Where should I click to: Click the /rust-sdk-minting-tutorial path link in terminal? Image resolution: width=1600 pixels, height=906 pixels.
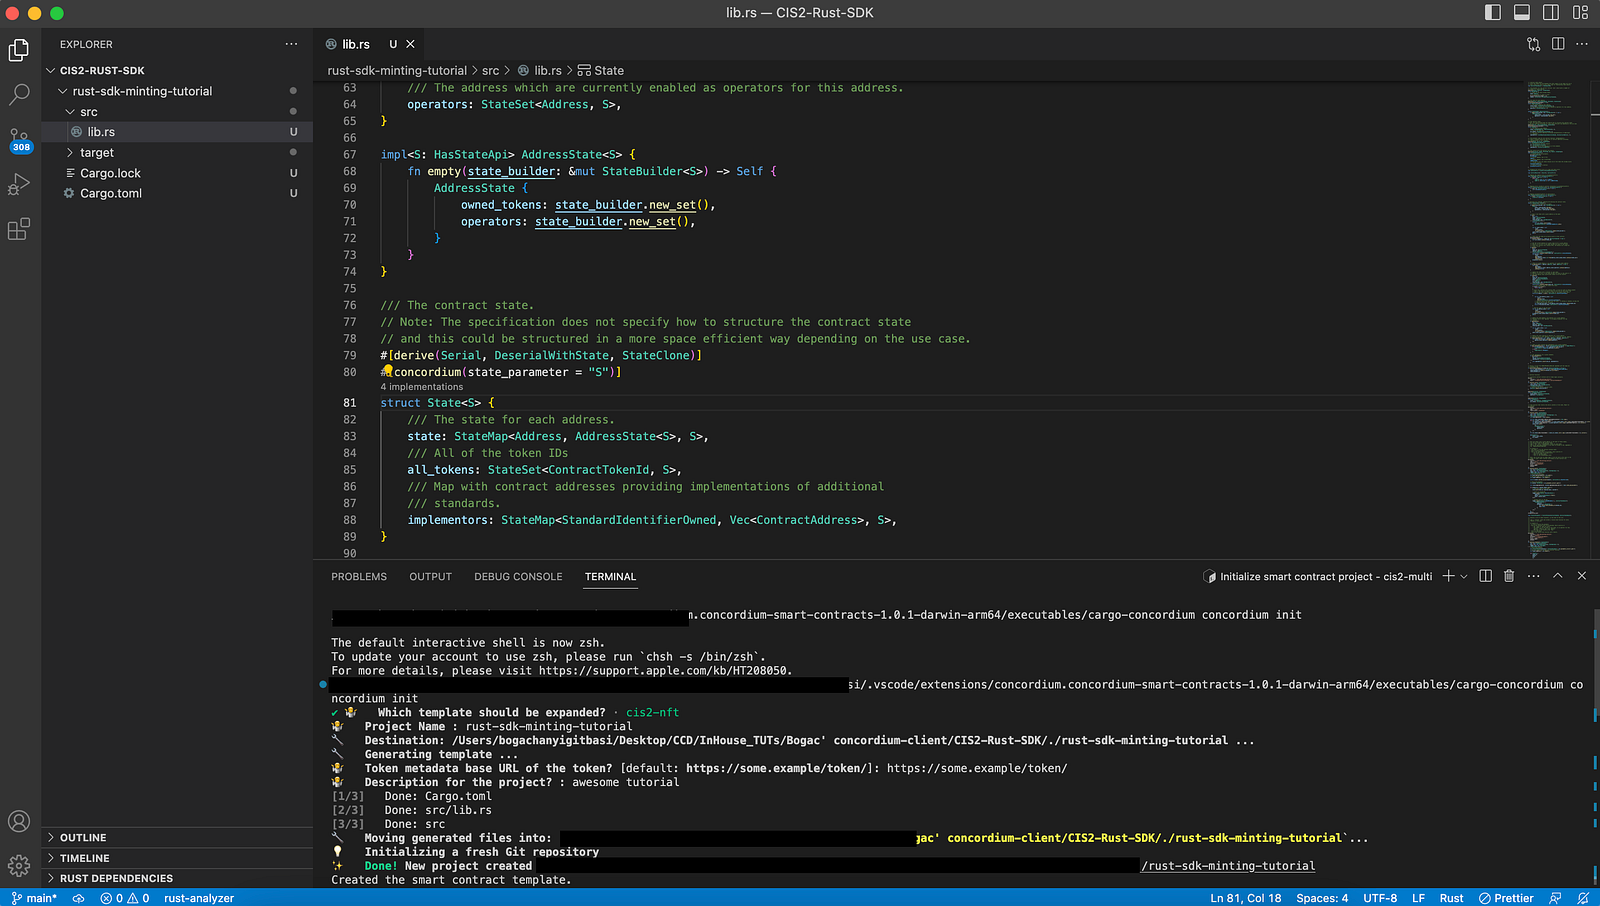point(1228,866)
